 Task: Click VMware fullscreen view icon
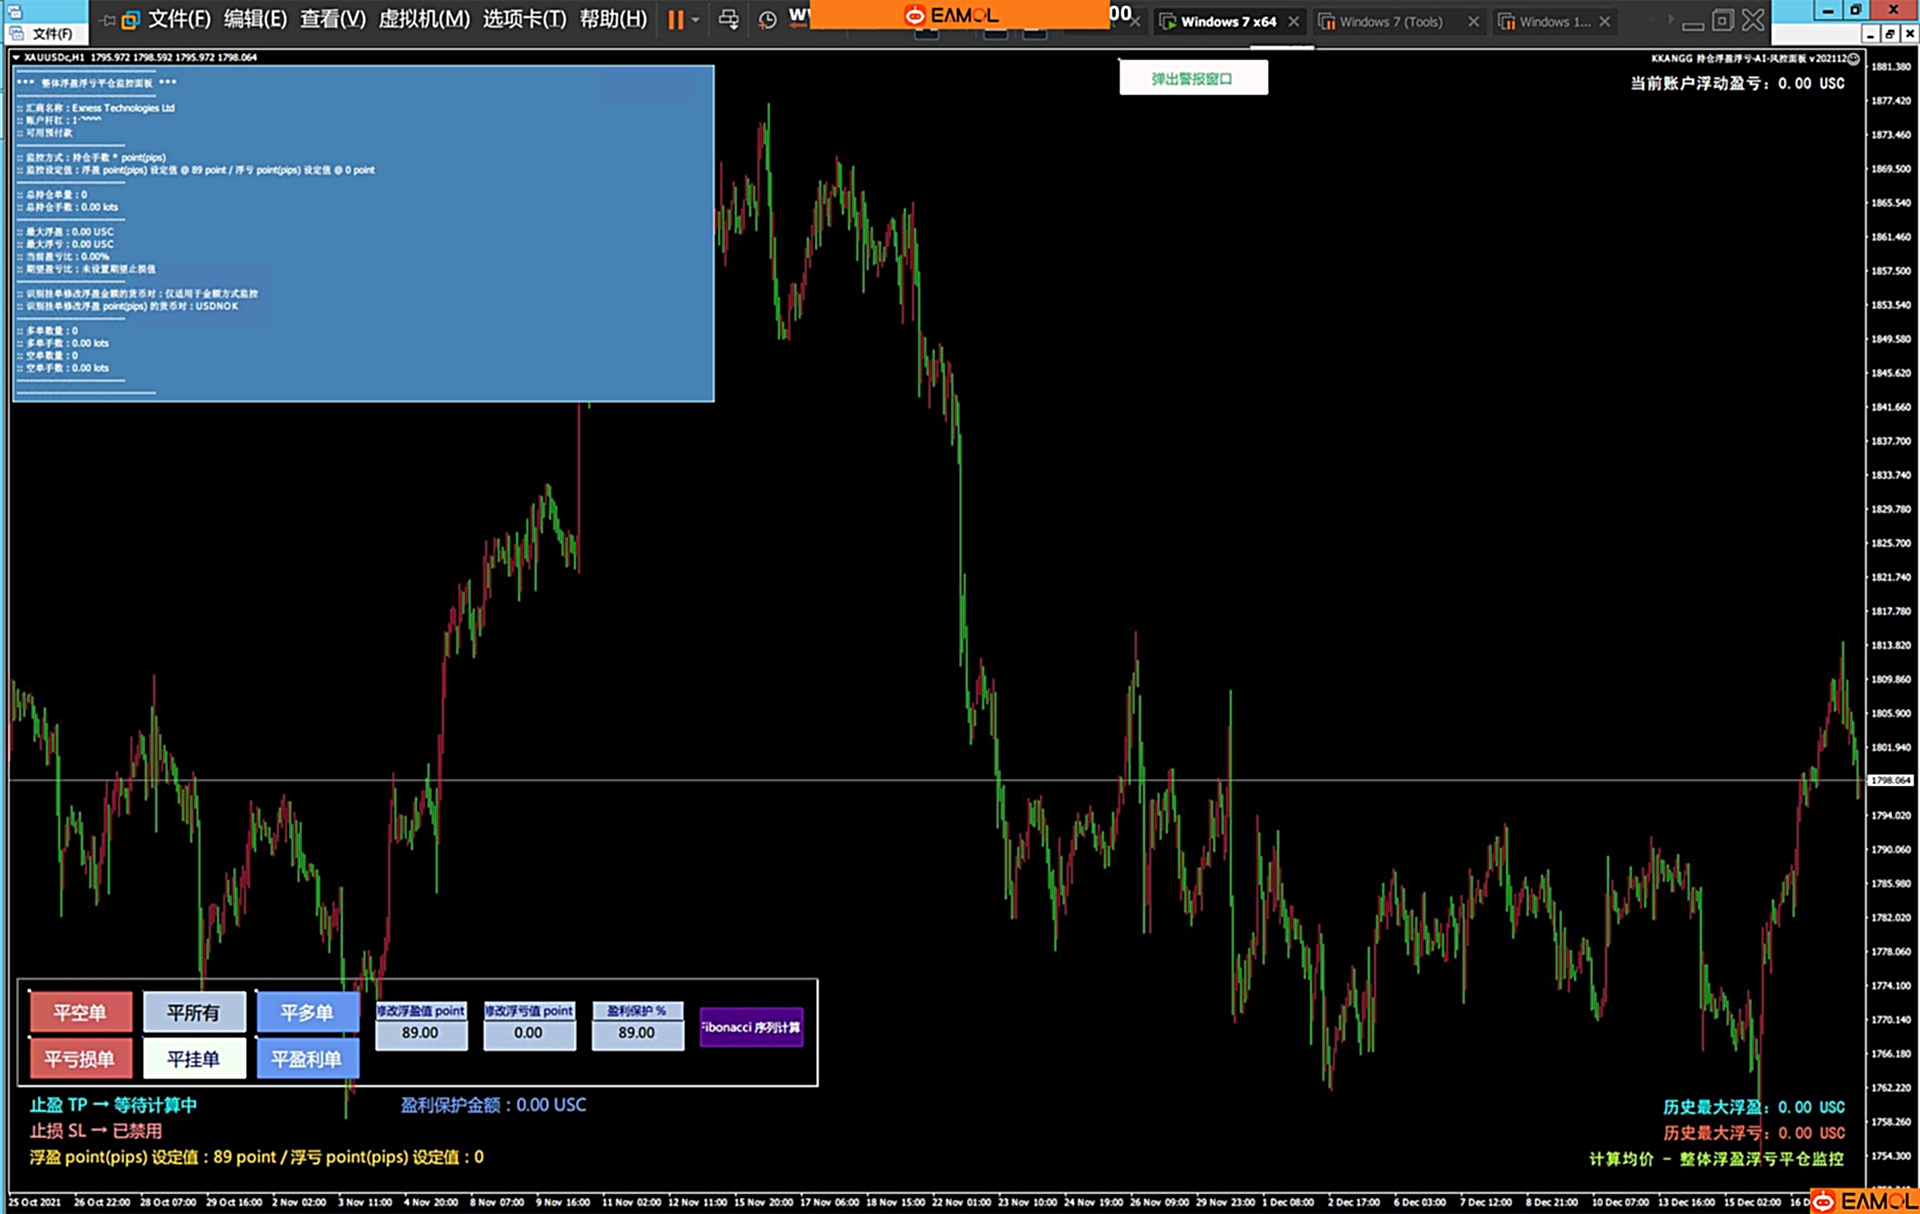coord(1722,20)
